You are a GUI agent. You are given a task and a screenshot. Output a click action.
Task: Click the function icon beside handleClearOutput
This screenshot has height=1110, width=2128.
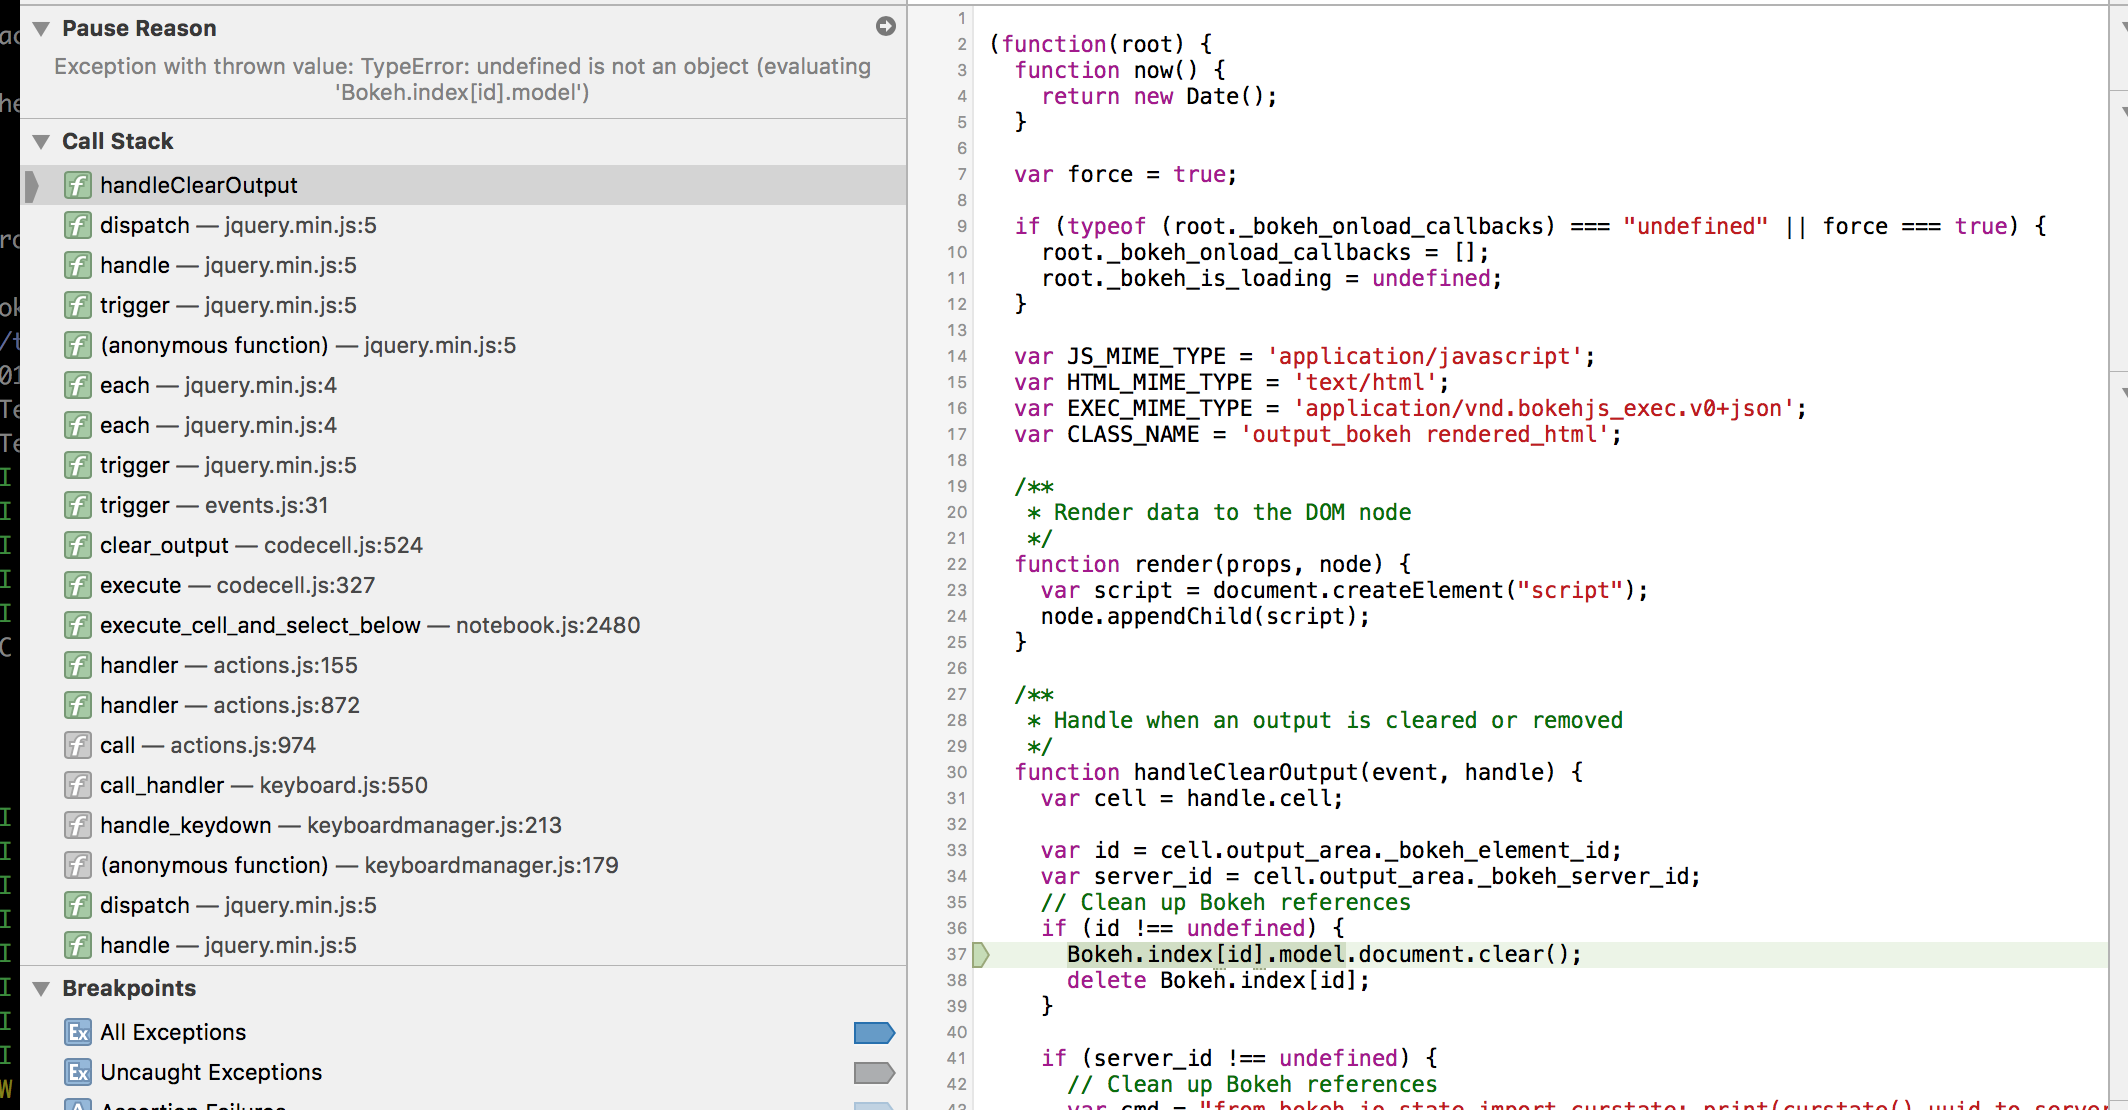(77, 185)
